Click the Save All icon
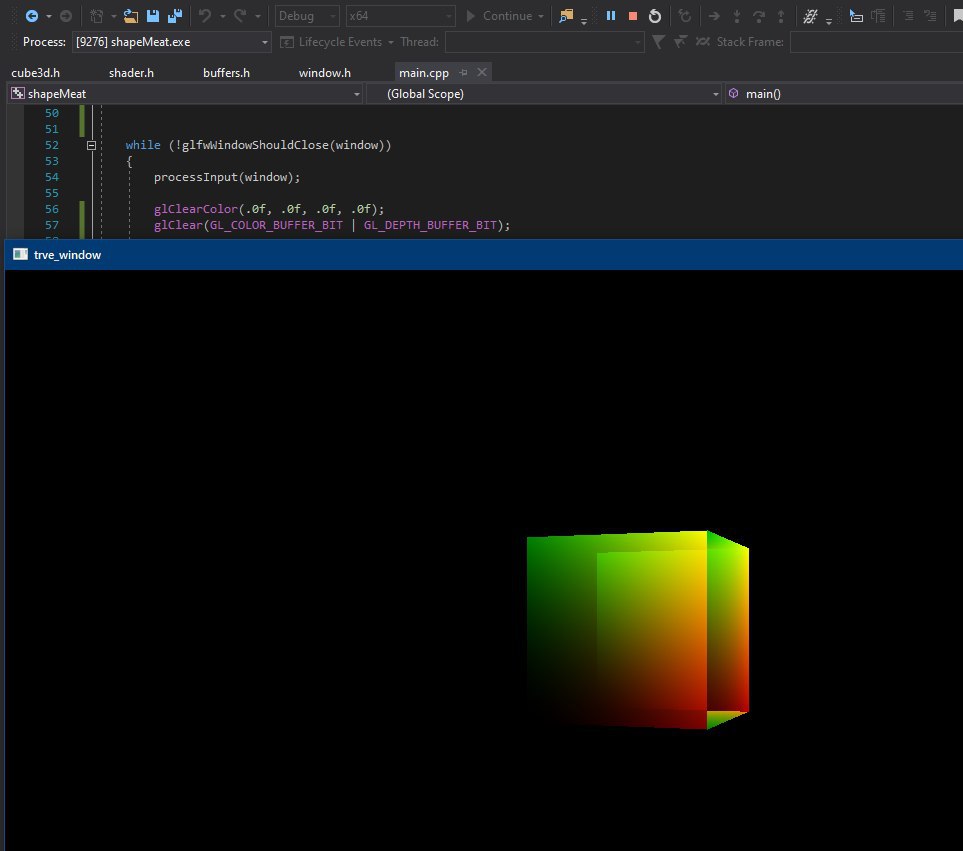The image size is (963, 851). [175, 16]
